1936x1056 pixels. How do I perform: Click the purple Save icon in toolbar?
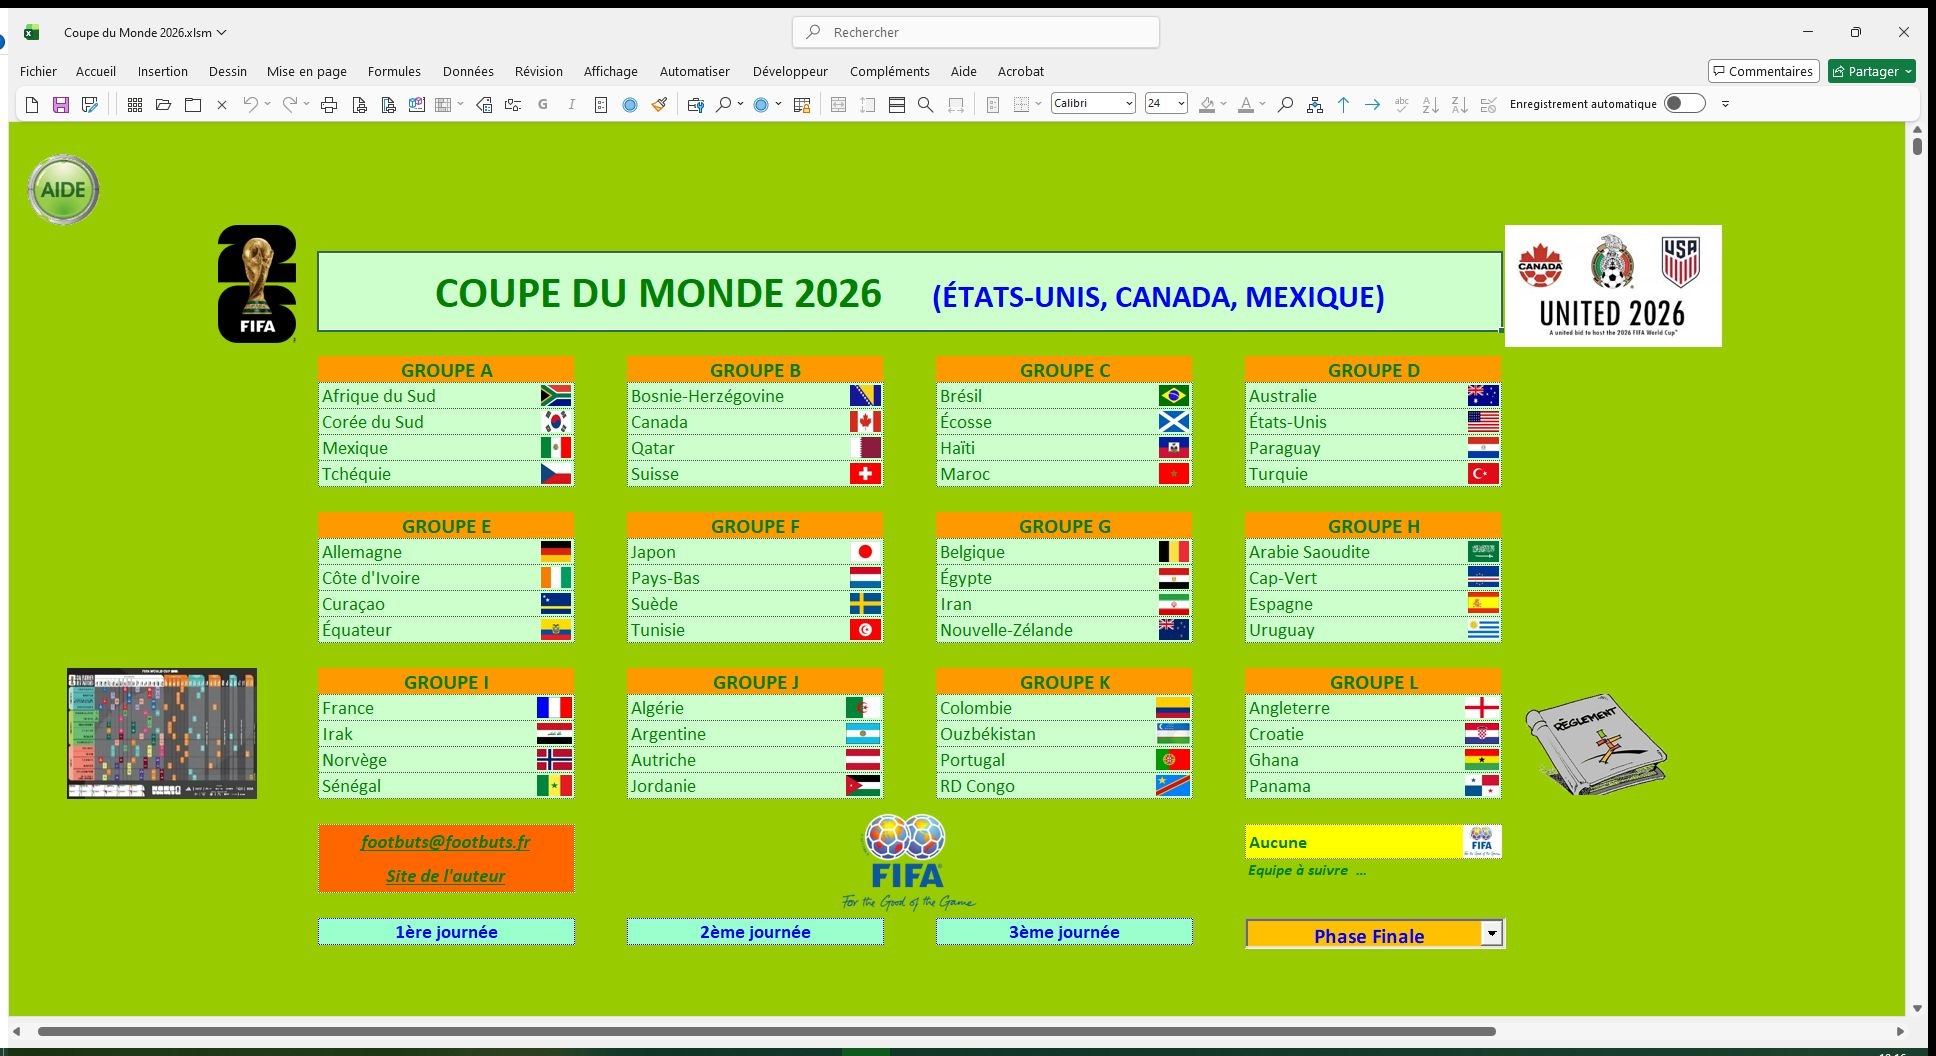[x=61, y=105]
